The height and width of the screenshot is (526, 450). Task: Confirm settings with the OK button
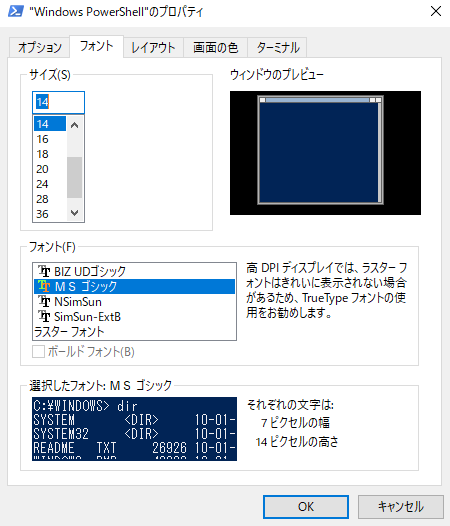coord(306,507)
